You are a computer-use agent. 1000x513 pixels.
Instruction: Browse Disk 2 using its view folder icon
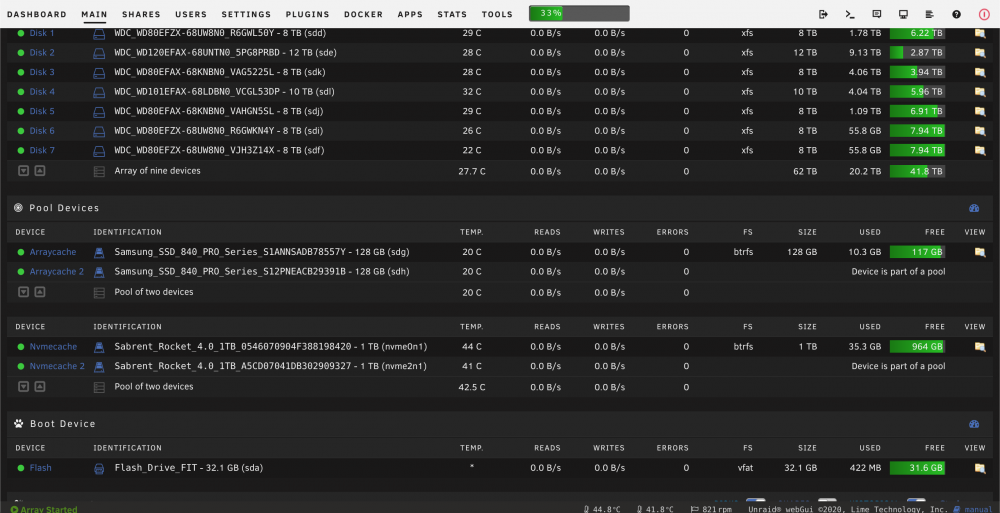click(x=980, y=53)
